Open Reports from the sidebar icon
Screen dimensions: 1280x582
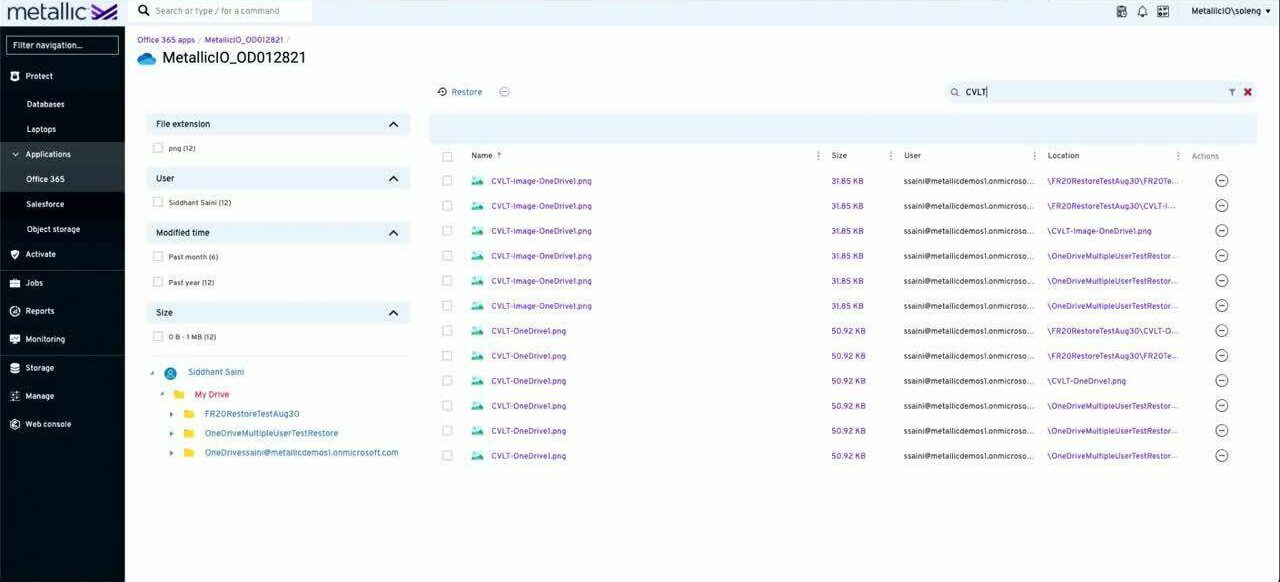pos(15,311)
